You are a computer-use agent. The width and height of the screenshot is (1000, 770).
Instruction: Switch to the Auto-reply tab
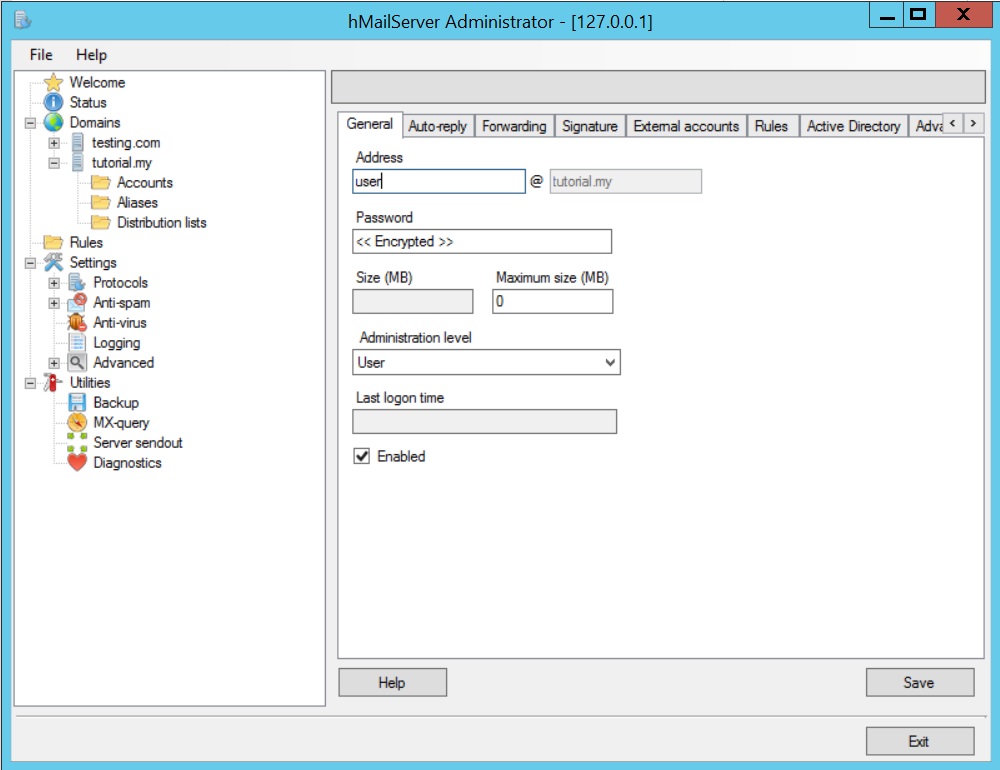pyautogui.click(x=438, y=126)
